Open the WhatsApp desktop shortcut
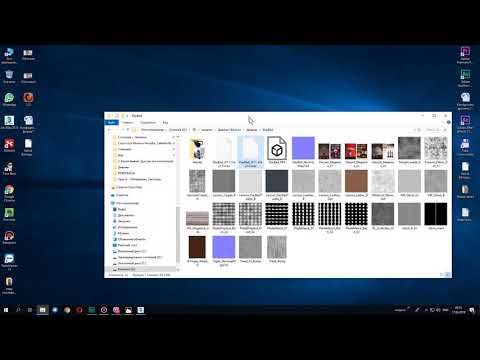This screenshot has height=360, width=480. tap(9, 98)
